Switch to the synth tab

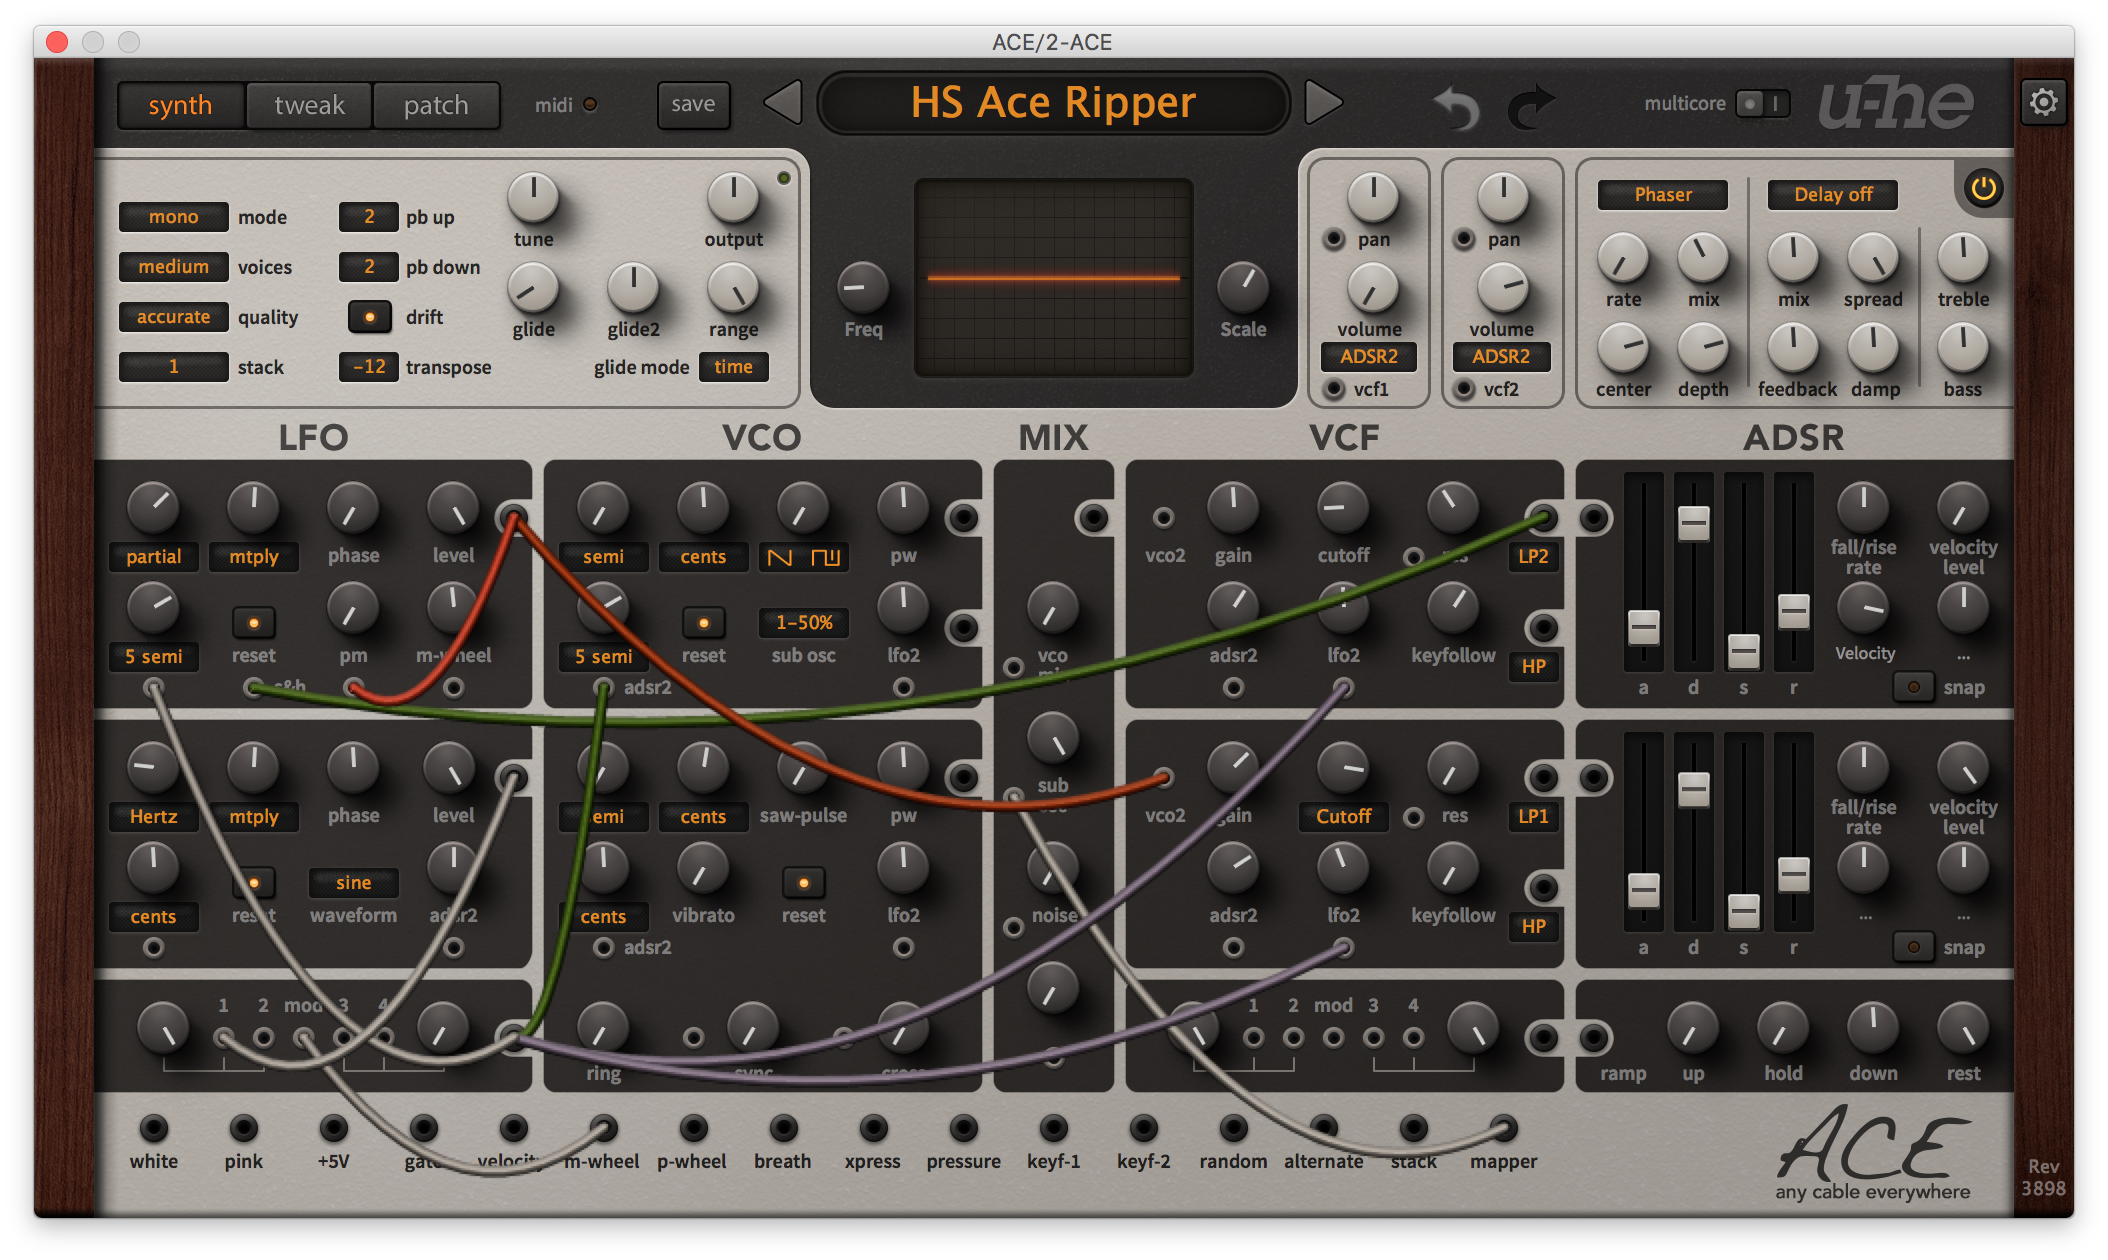point(180,105)
